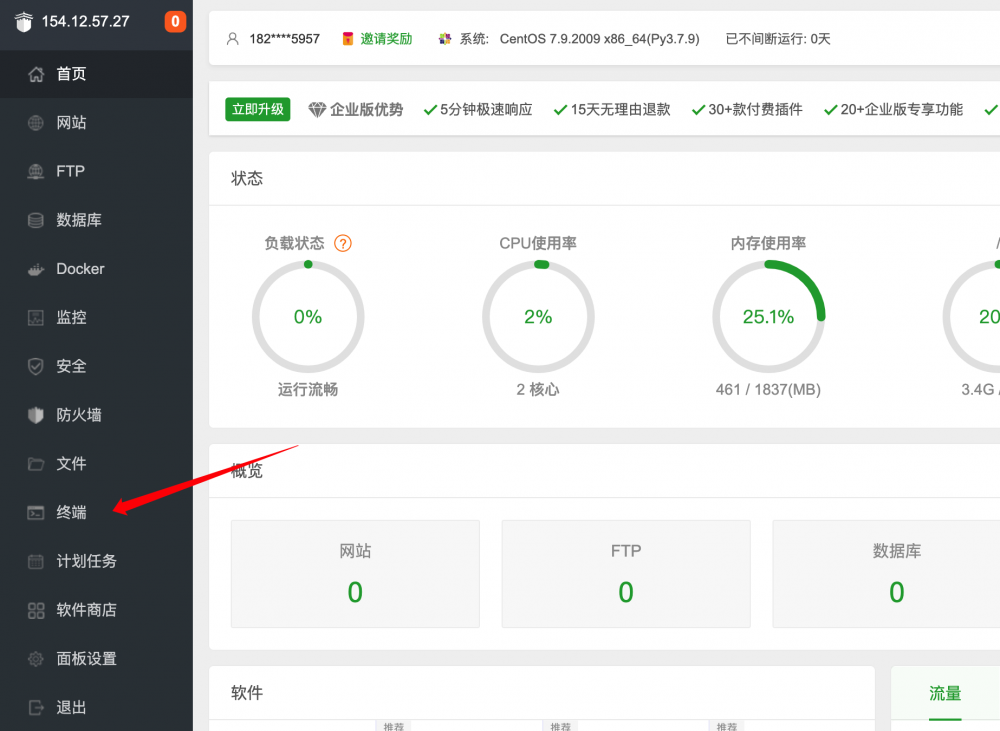Screen dimensions: 1000x731
Task: Open the terminal icon beside 终端
Action: pos(36,513)
